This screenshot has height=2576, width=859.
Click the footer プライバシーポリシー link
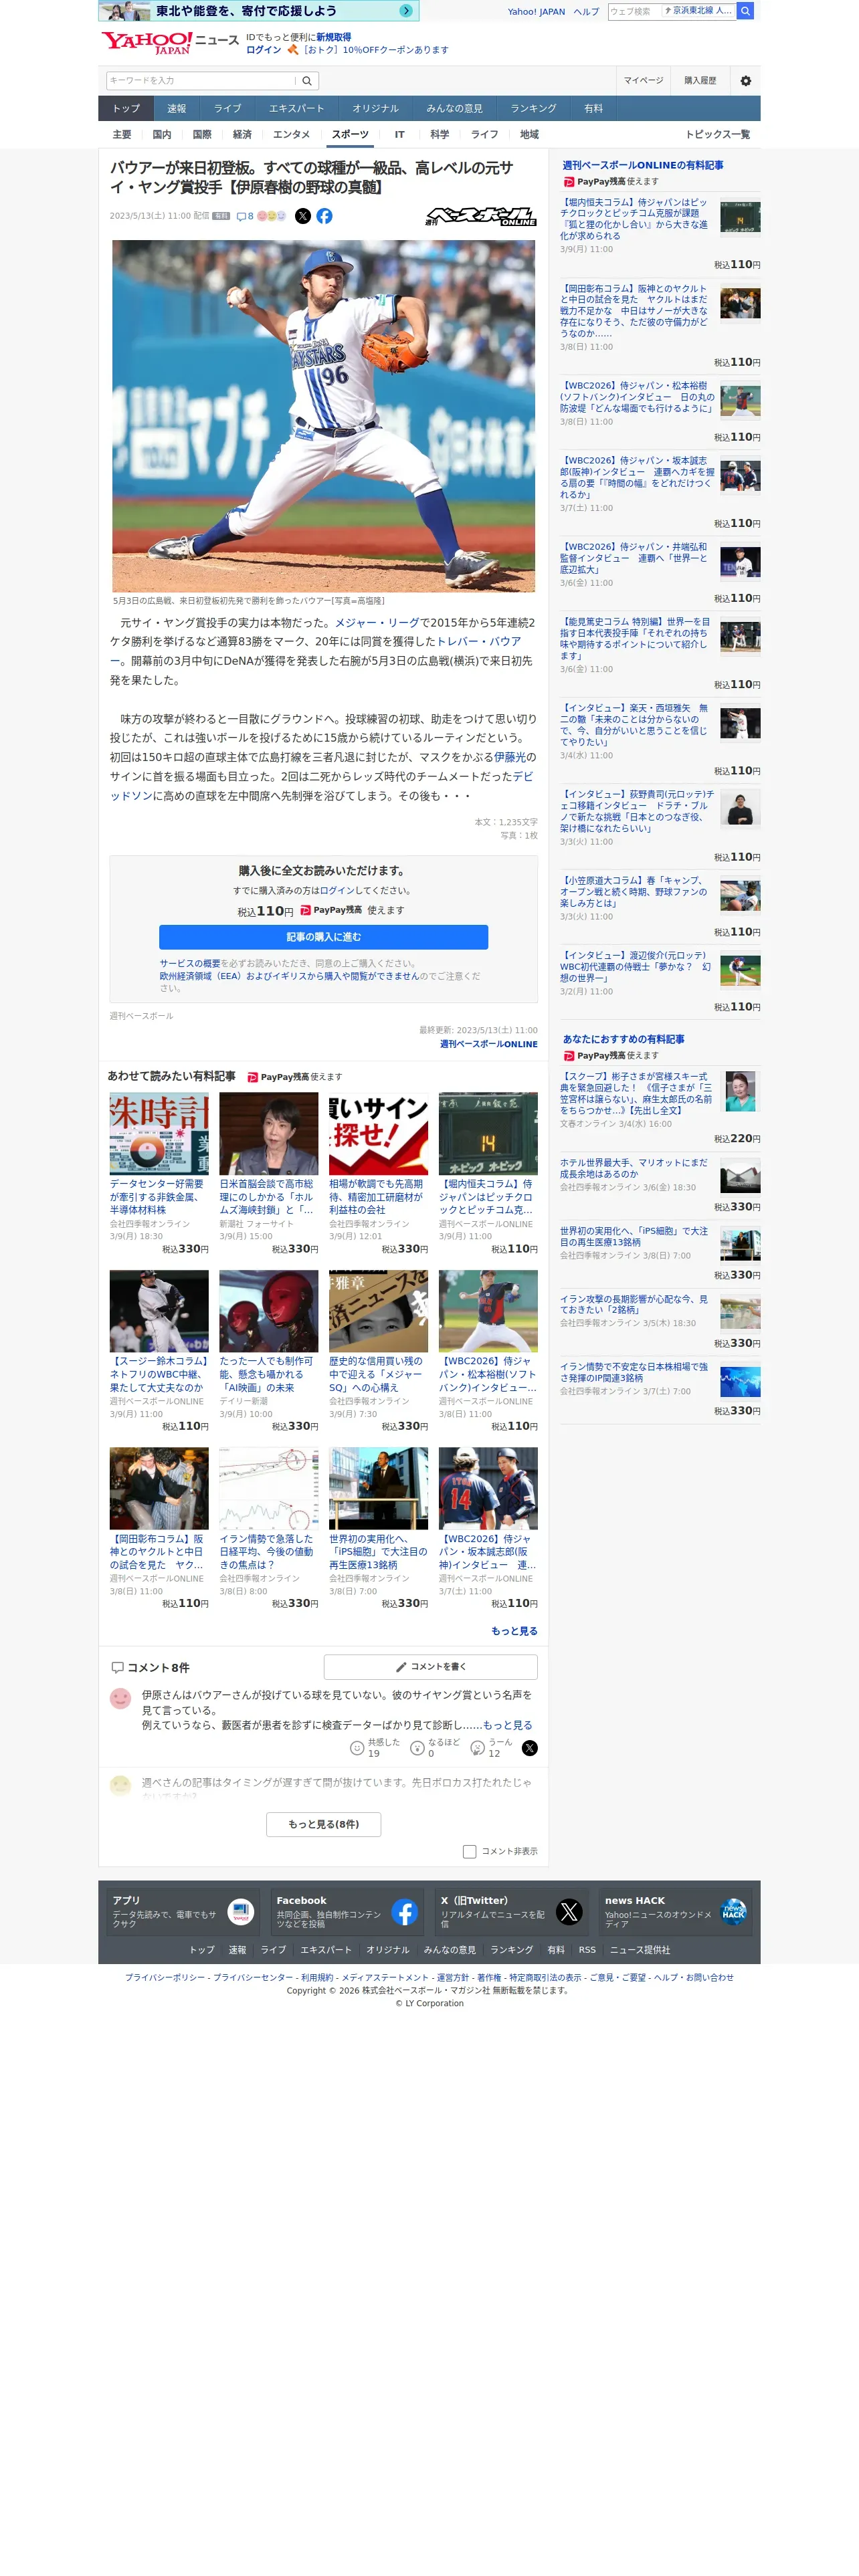coord(165,1977)
